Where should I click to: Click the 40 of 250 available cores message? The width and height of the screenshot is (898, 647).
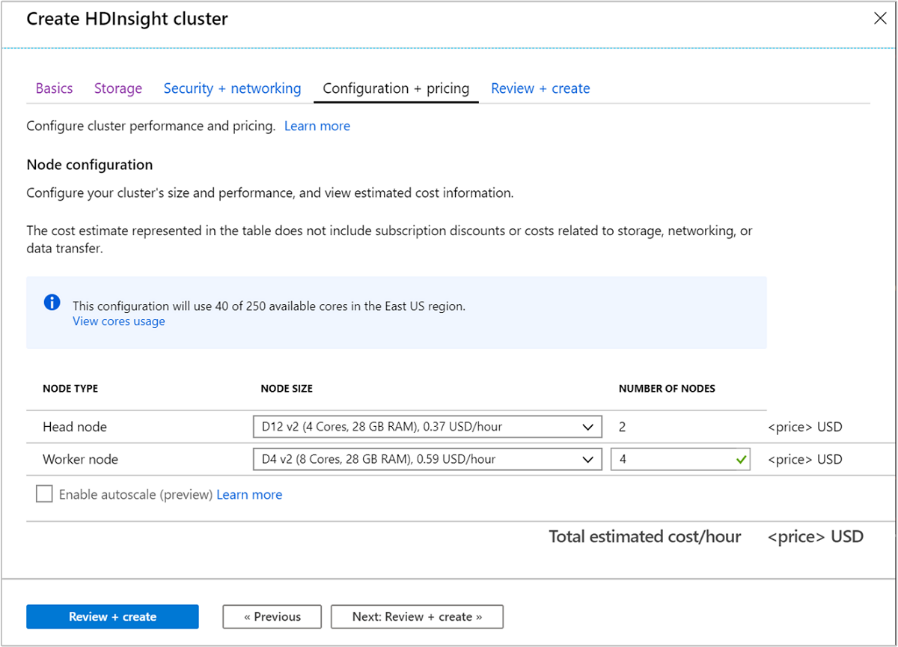pos(269,306)
